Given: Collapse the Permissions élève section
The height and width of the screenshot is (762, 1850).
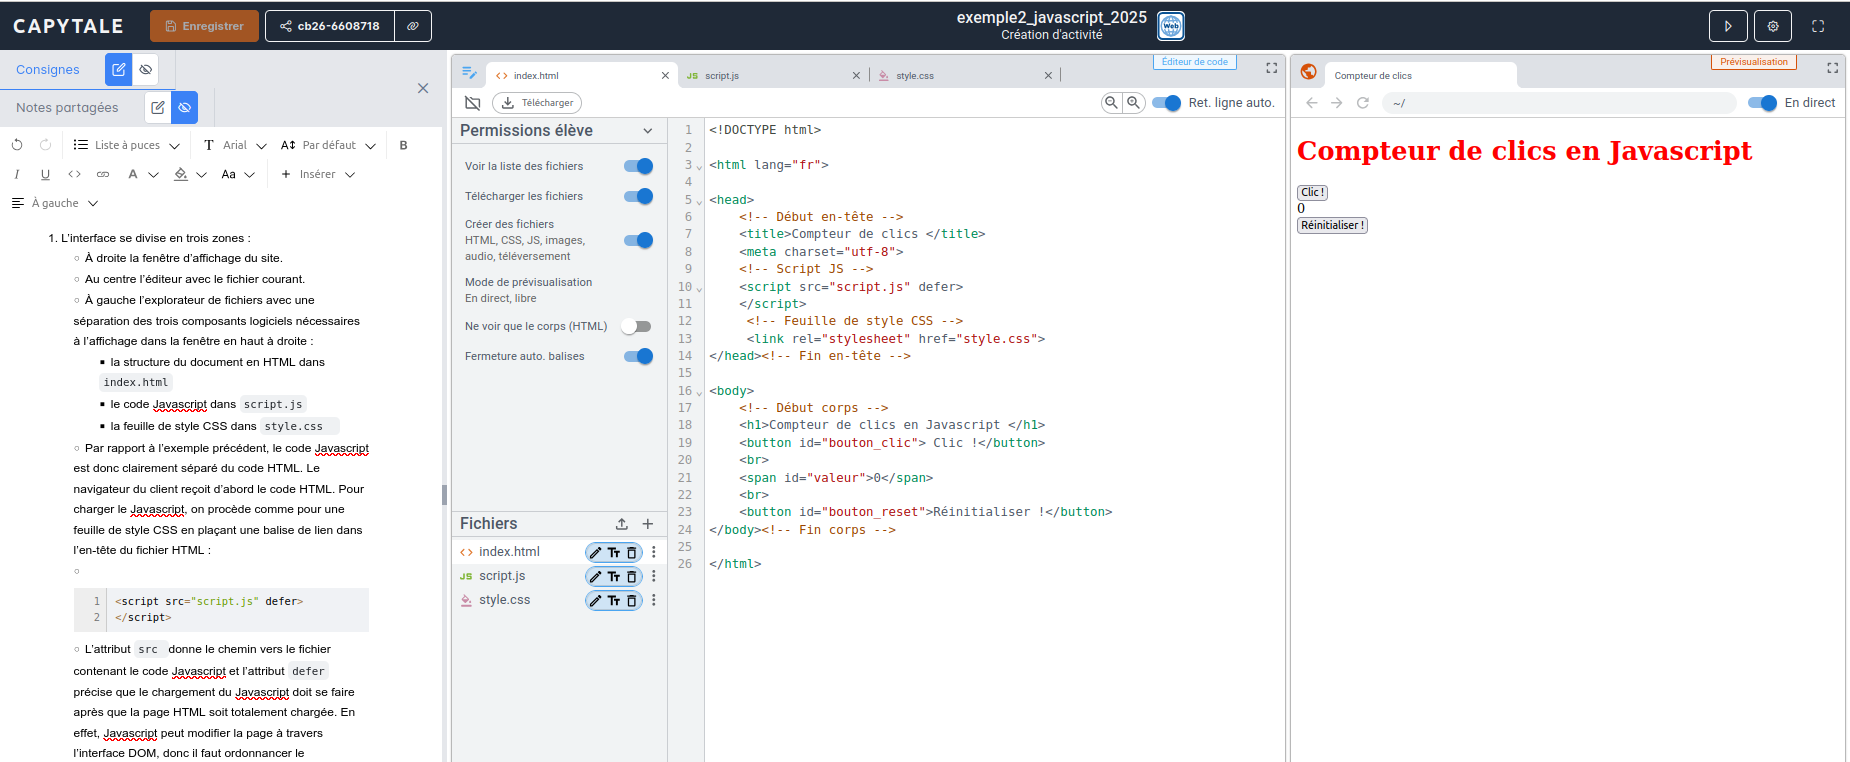Looking at the screenshot, I should point(648,131).
